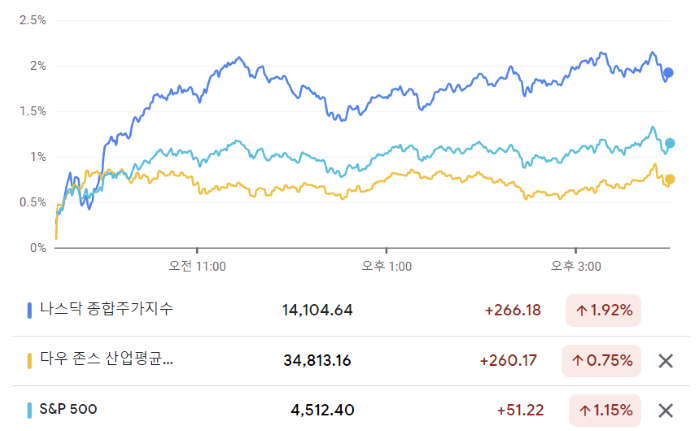Click the blue Nasdaq endpoint dot on chart
This screenshot has height=431, width=700.
coord(669,73)
